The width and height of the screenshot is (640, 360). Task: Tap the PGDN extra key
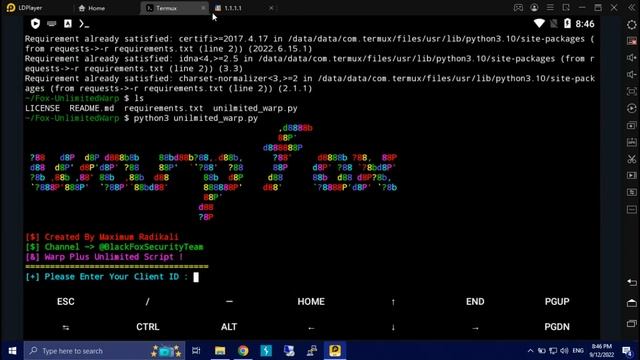click(x=557, y=327)
